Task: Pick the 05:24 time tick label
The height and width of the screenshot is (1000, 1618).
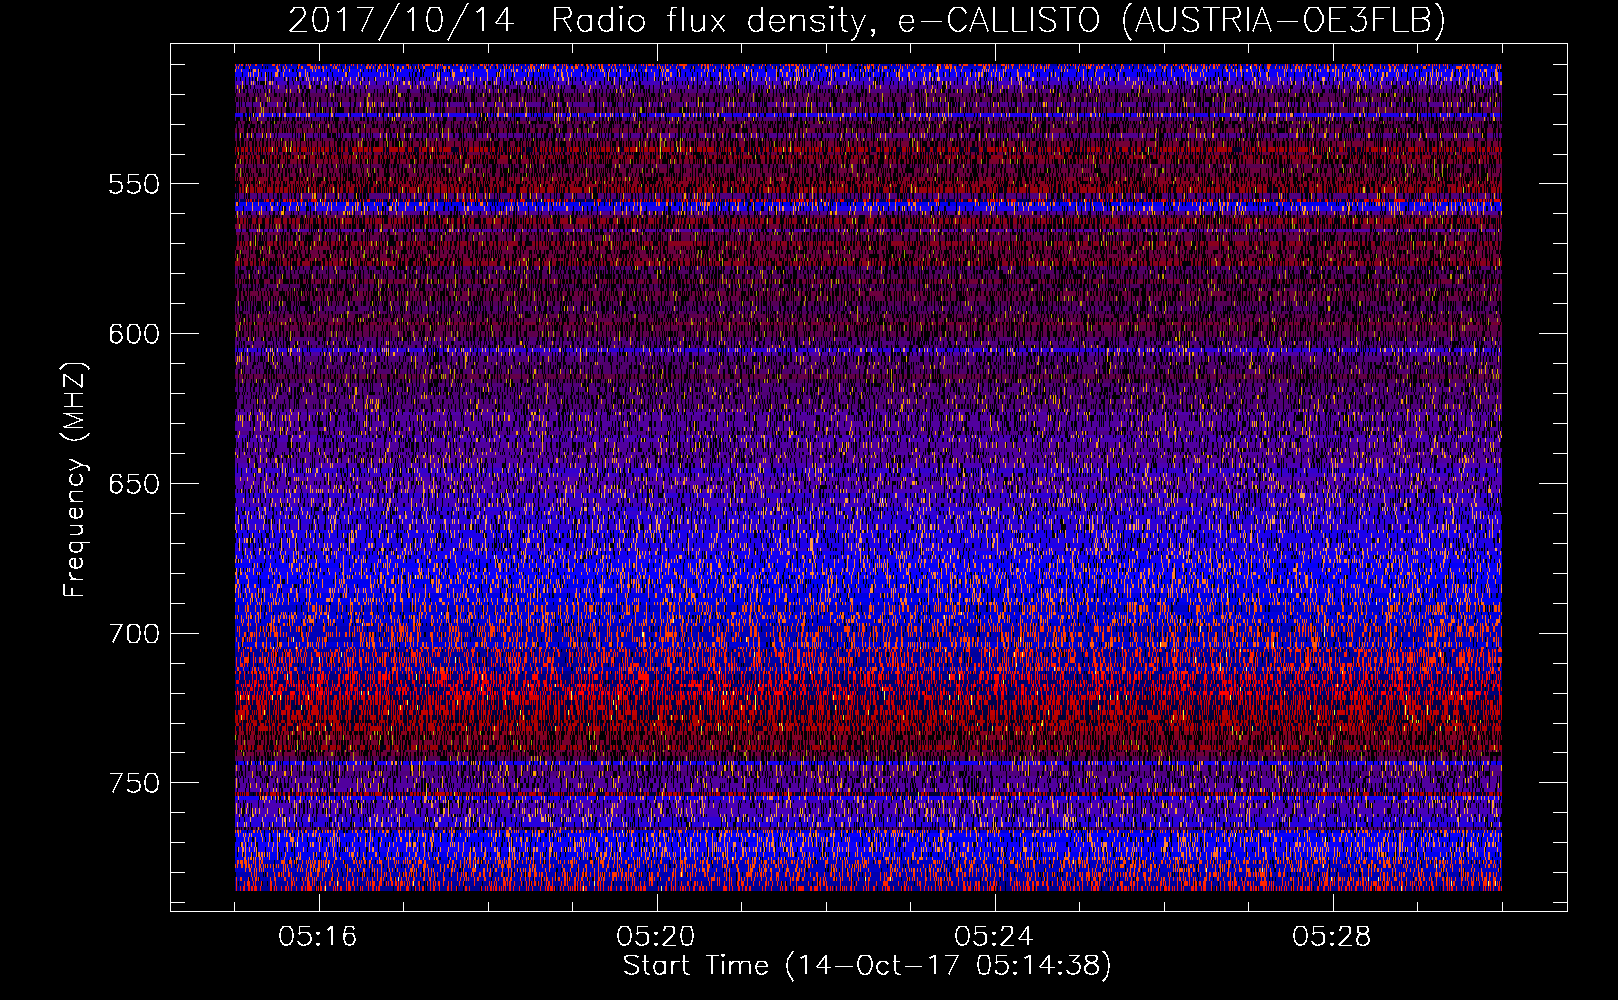Action: pos(994,937)
